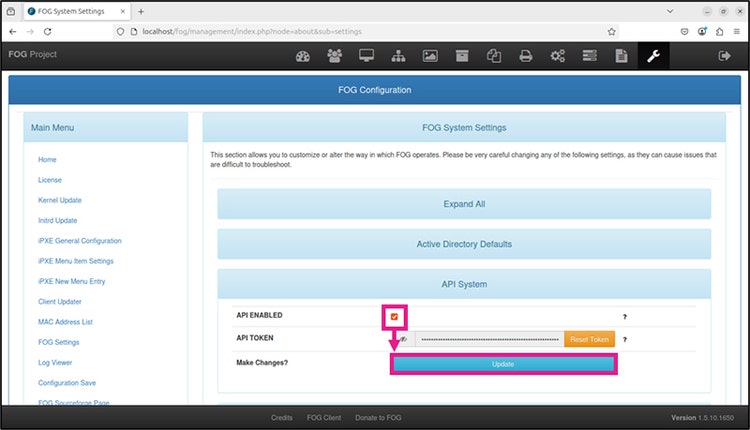Open the Snapins copy icon

point(494,56)
